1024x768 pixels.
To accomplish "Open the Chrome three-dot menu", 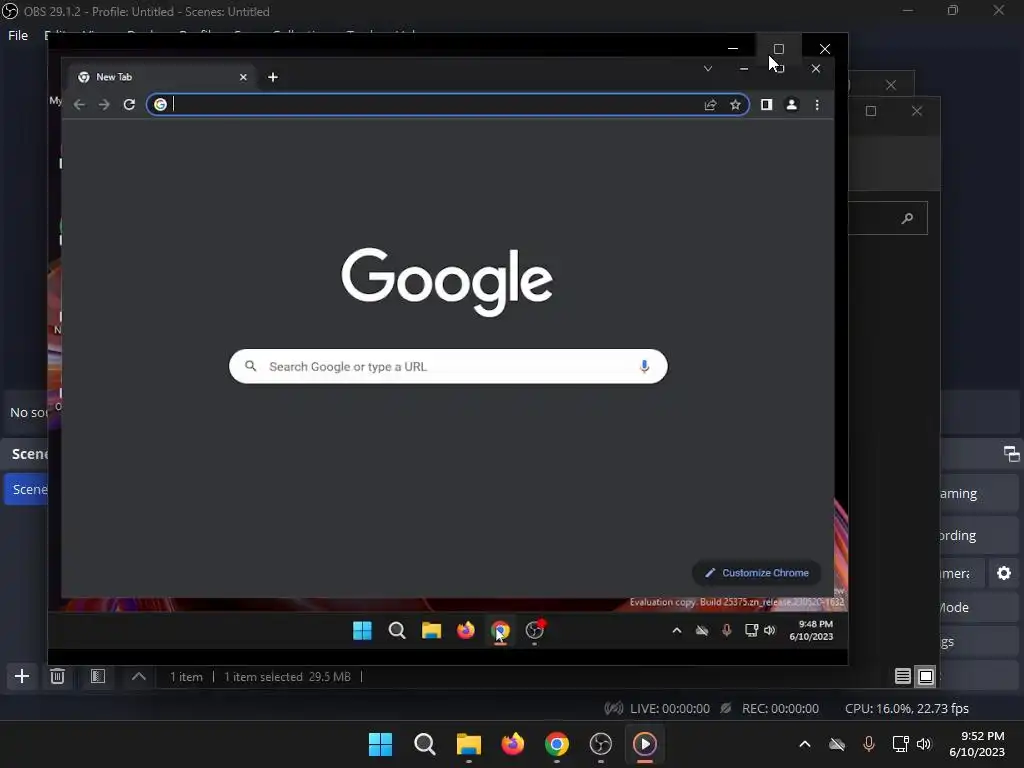I will 817,104.
